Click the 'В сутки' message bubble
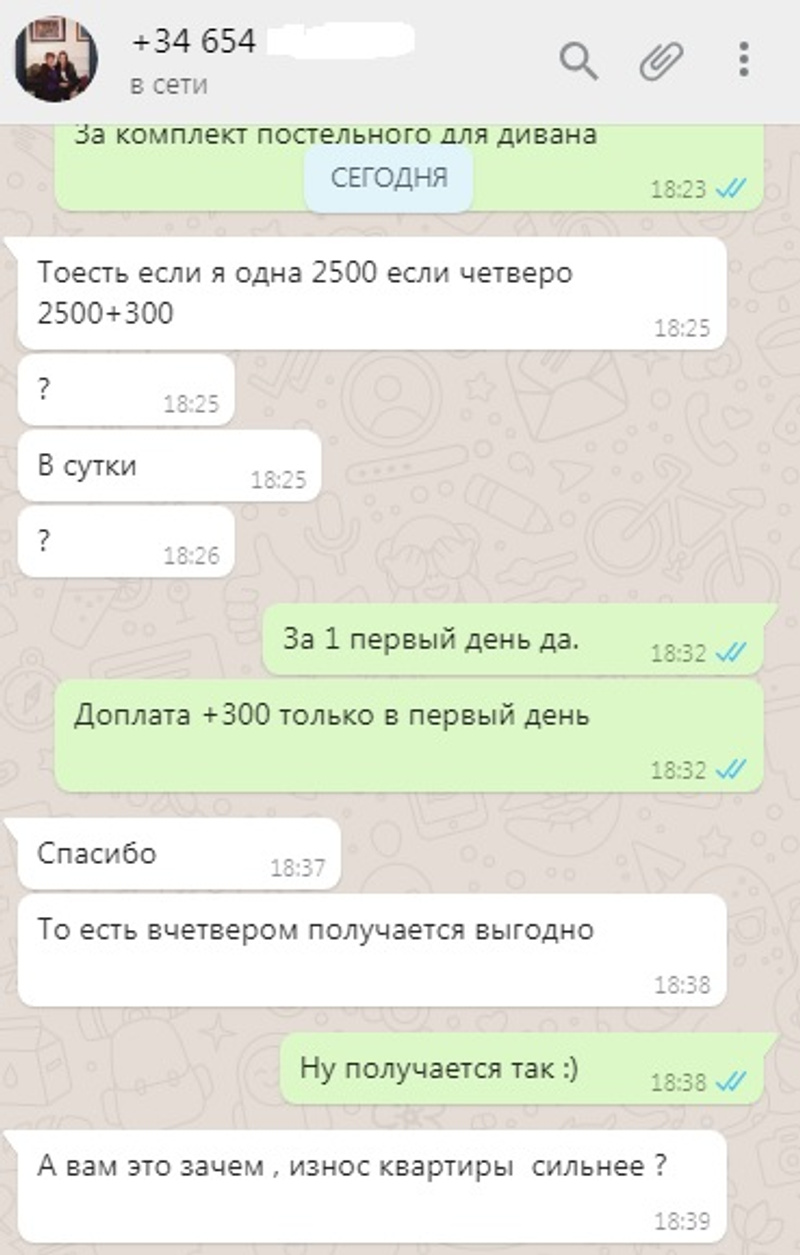The image size is (800, 1255). pyautogui.click(x=170, y=466)
